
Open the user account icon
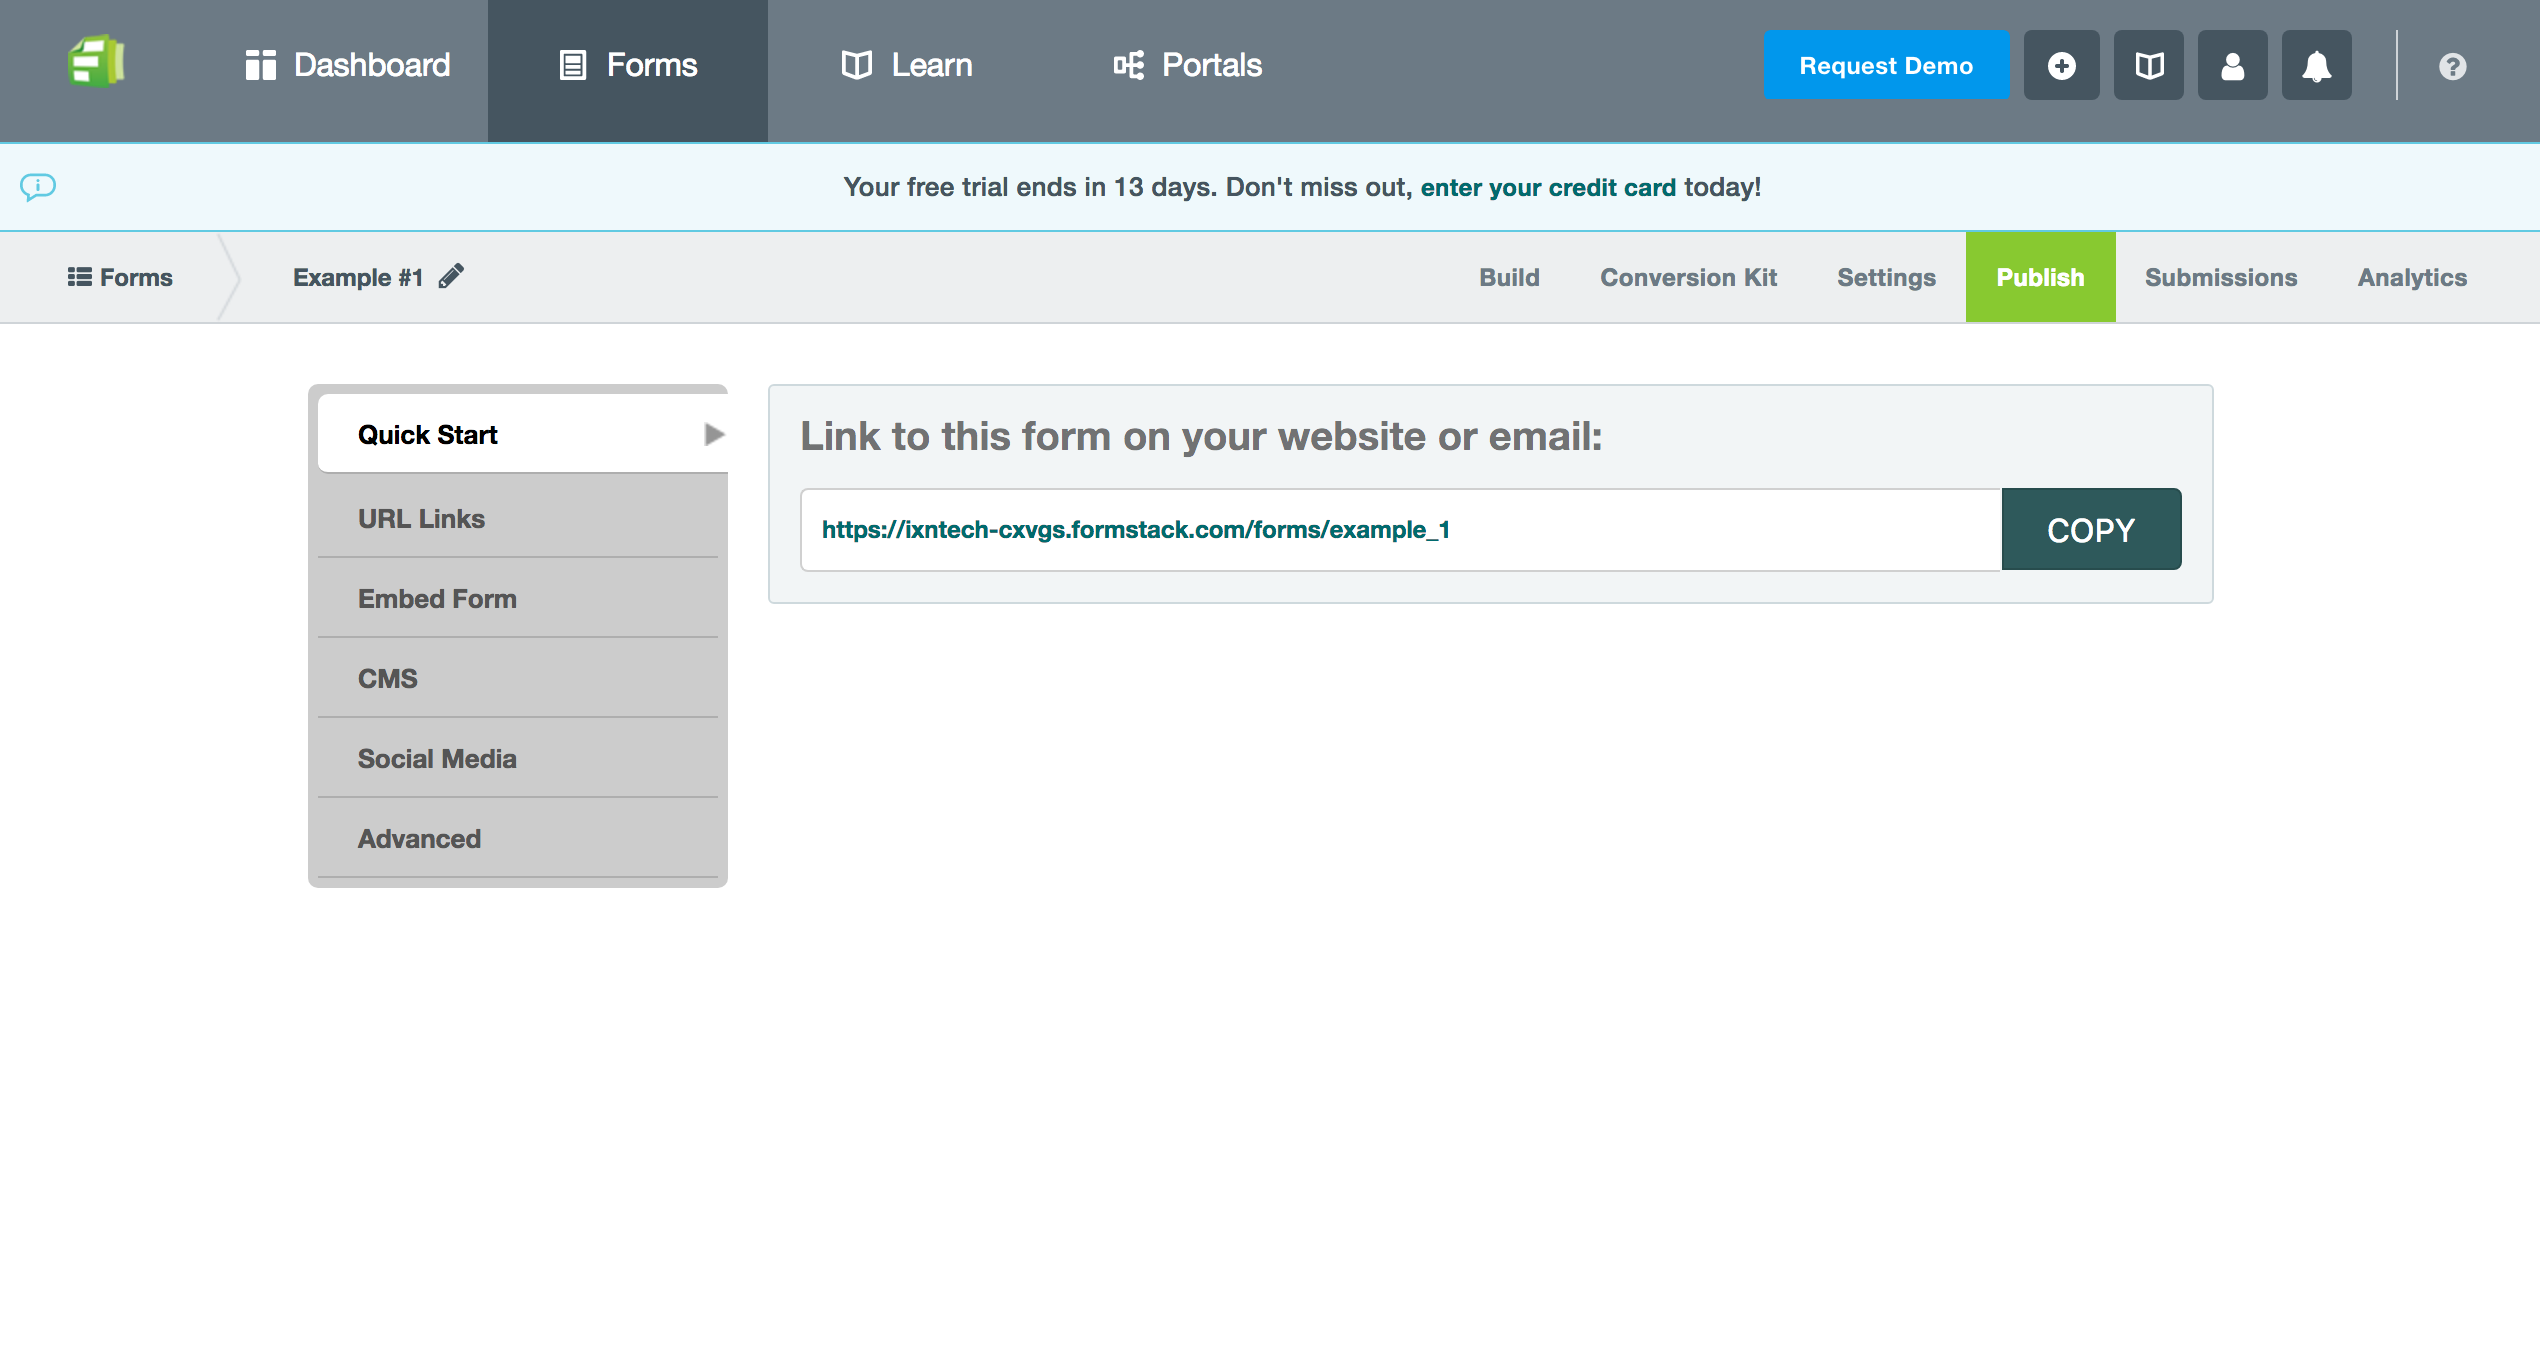2233,66
